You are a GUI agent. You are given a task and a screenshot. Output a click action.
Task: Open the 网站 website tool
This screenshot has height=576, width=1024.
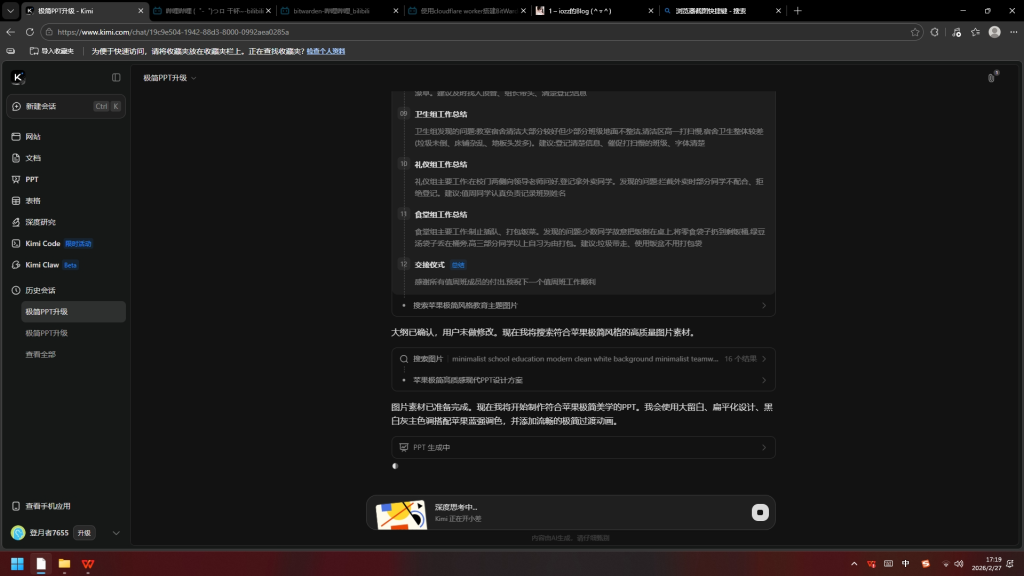click(33, 136)
